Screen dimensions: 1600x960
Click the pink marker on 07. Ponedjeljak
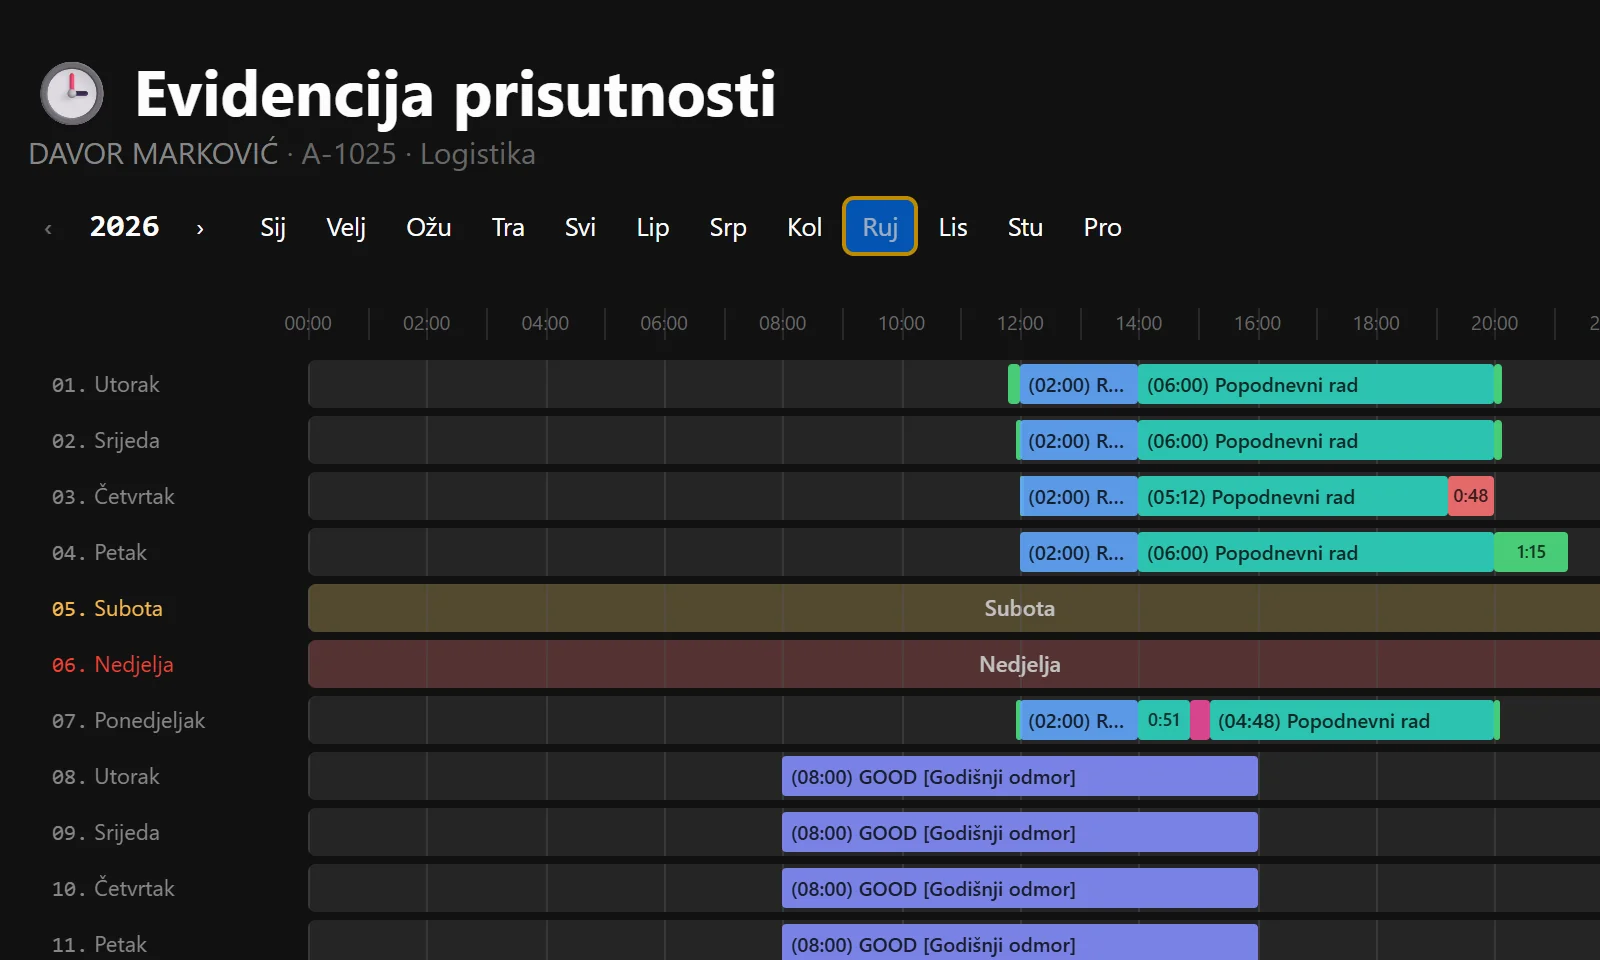pos(1200,720)
